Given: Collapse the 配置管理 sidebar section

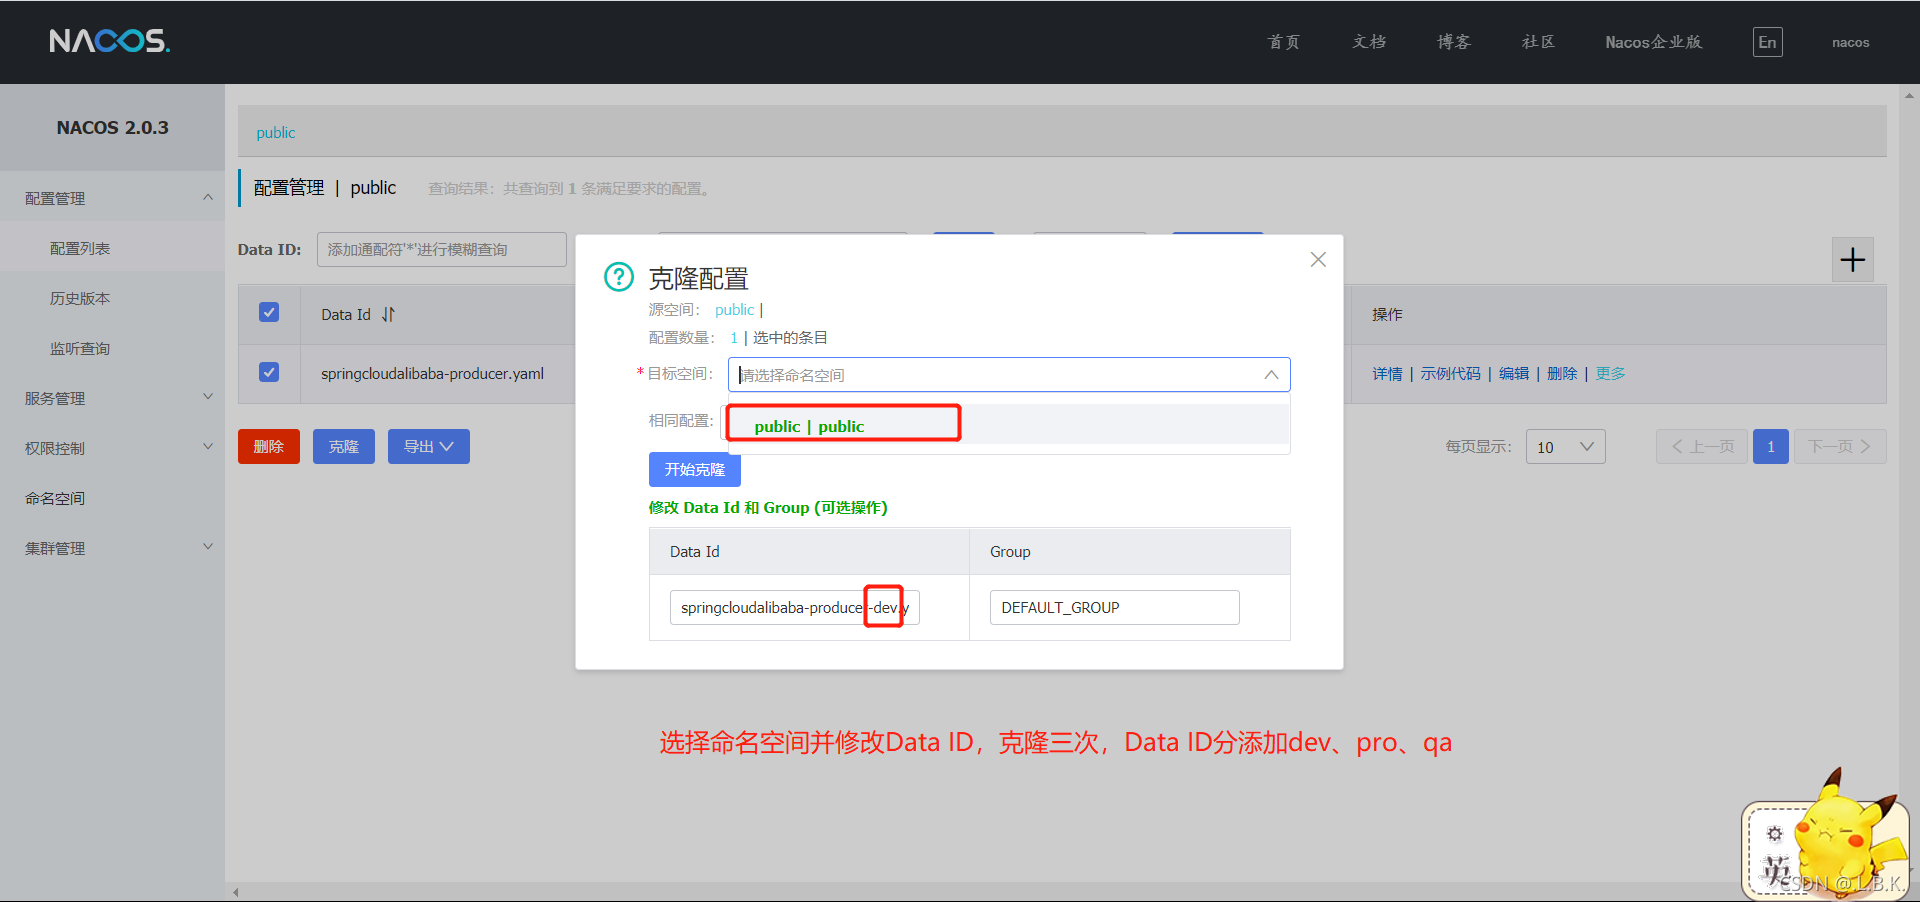Looking at the screenshot, I should click(x=208, y=197).
